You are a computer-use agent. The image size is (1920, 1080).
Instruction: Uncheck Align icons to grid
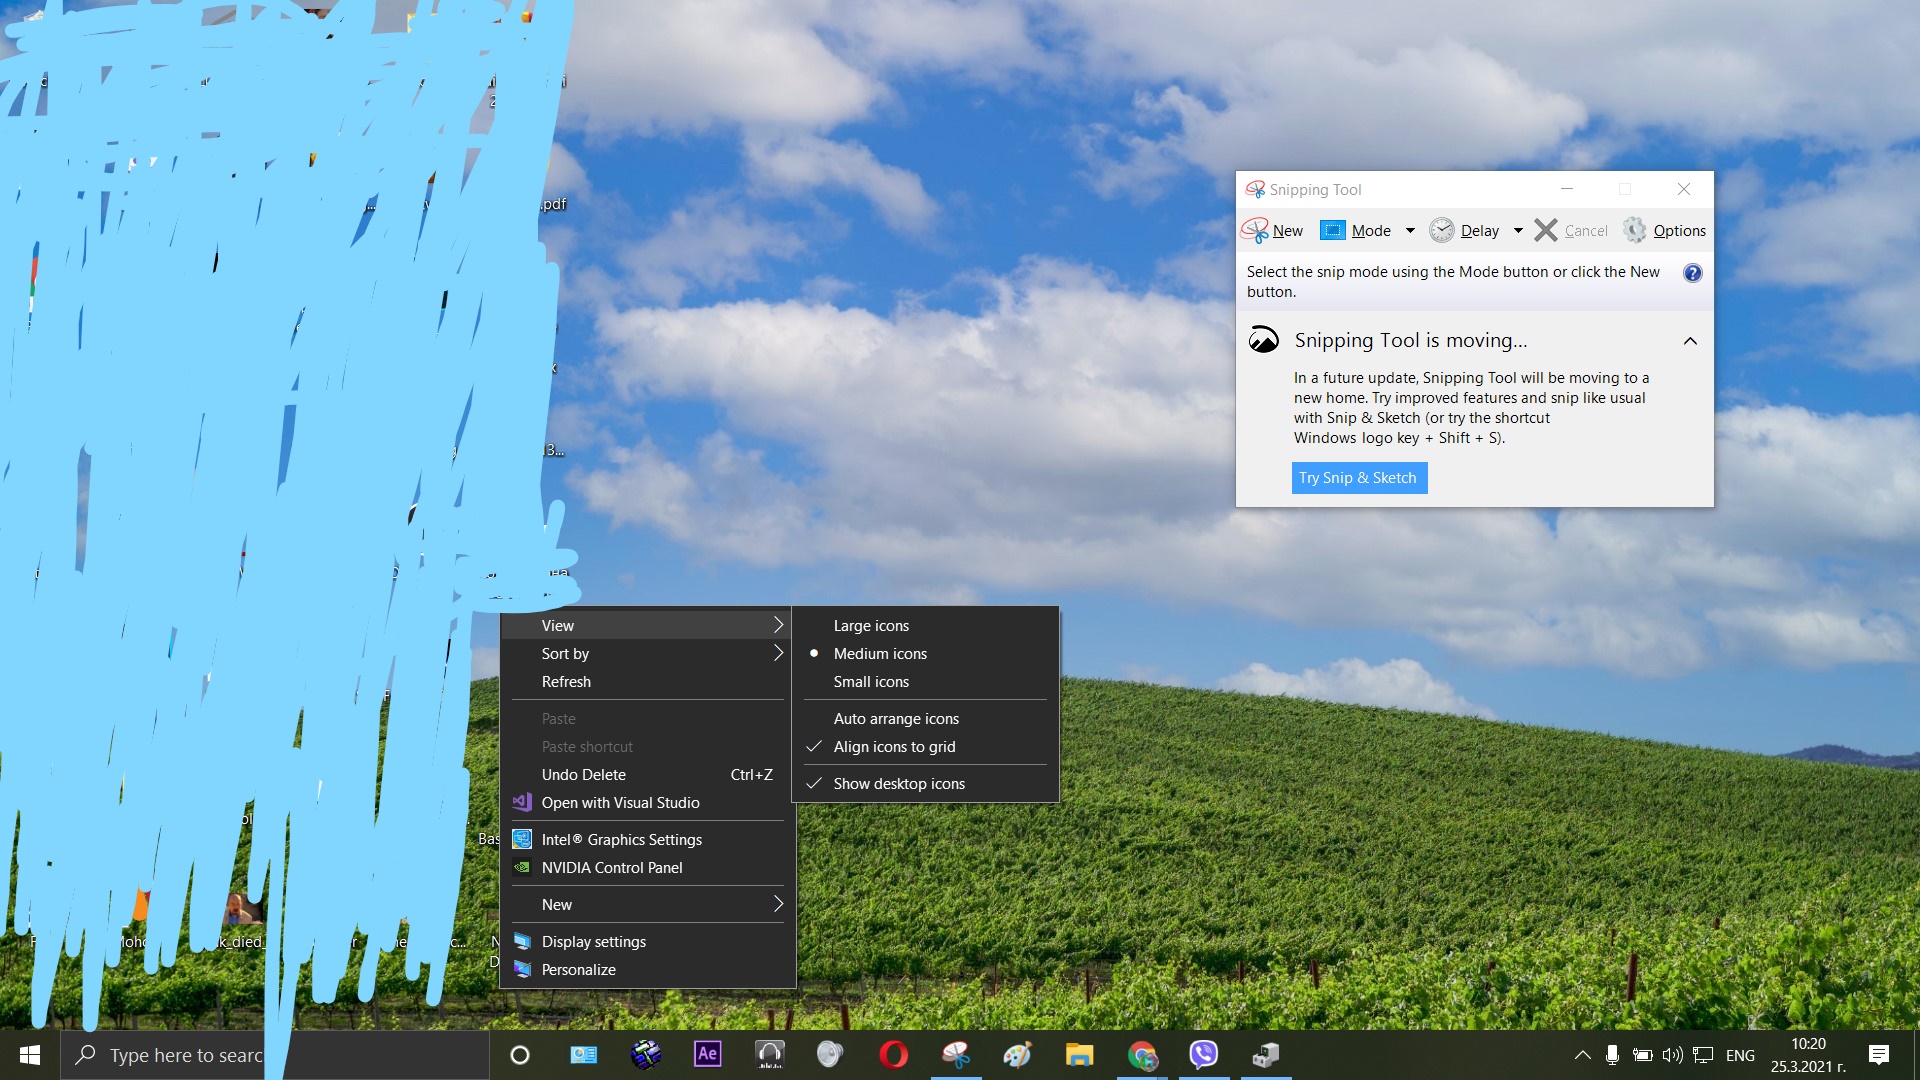[x=894, y=746]
